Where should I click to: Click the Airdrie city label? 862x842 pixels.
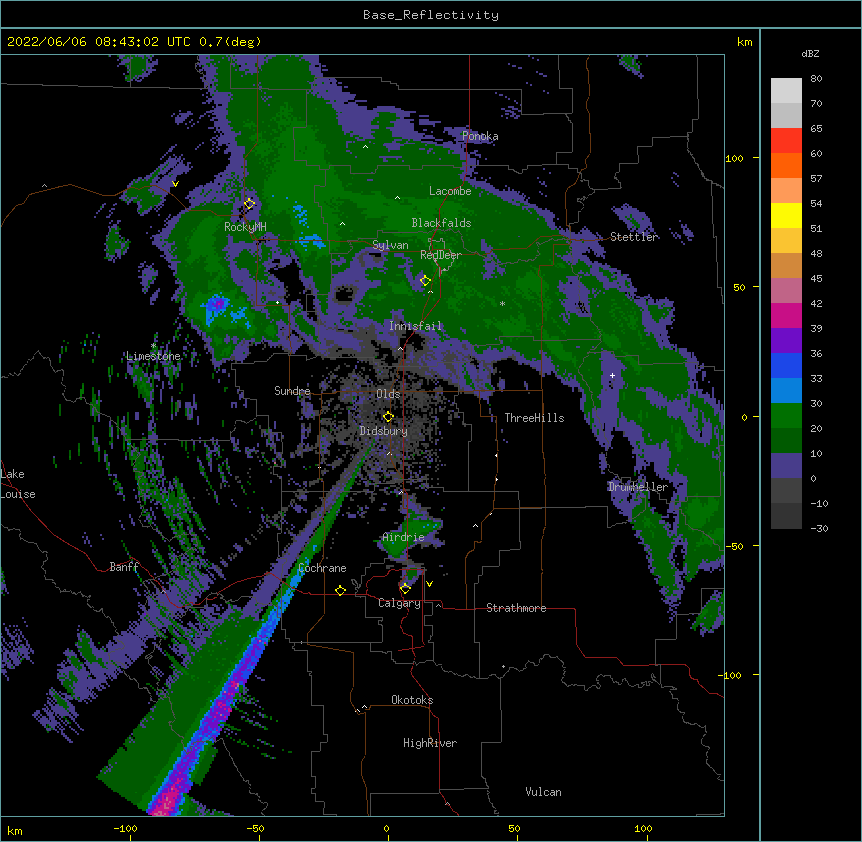click(403, 537)
